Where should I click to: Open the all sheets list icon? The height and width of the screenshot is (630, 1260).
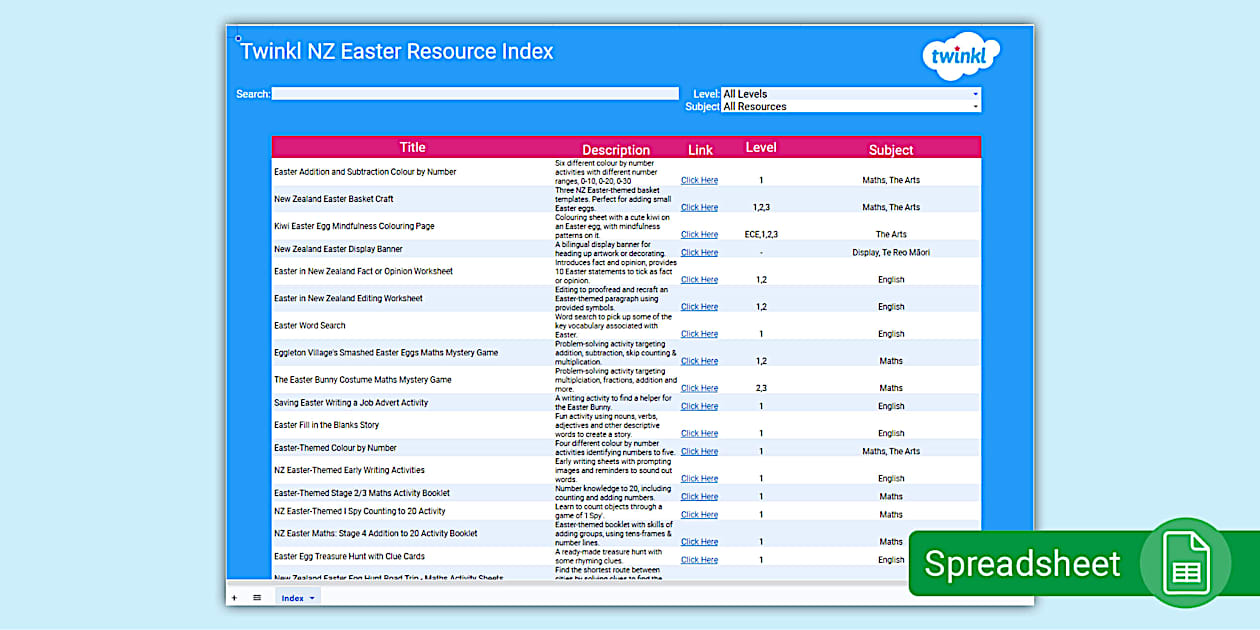point(256,597)
